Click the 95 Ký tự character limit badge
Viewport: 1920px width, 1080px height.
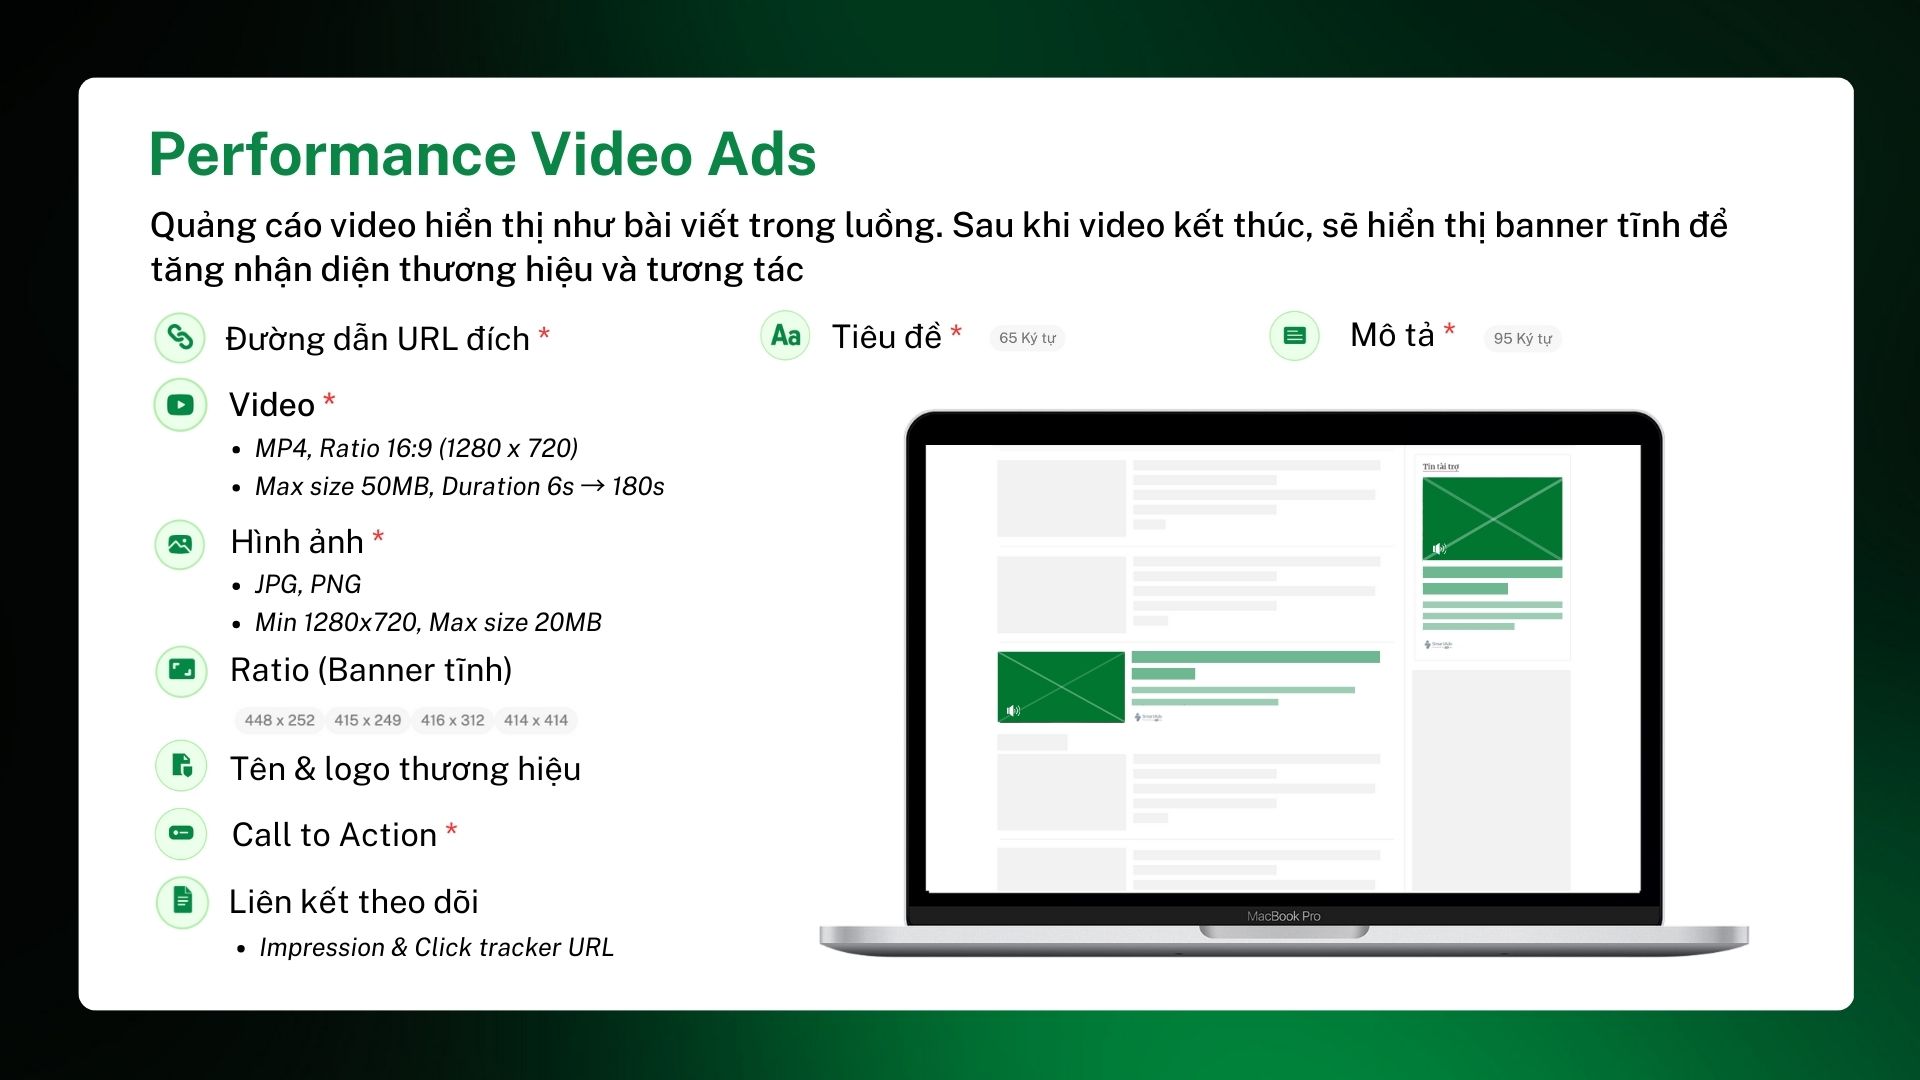(x=1522, y=338)
